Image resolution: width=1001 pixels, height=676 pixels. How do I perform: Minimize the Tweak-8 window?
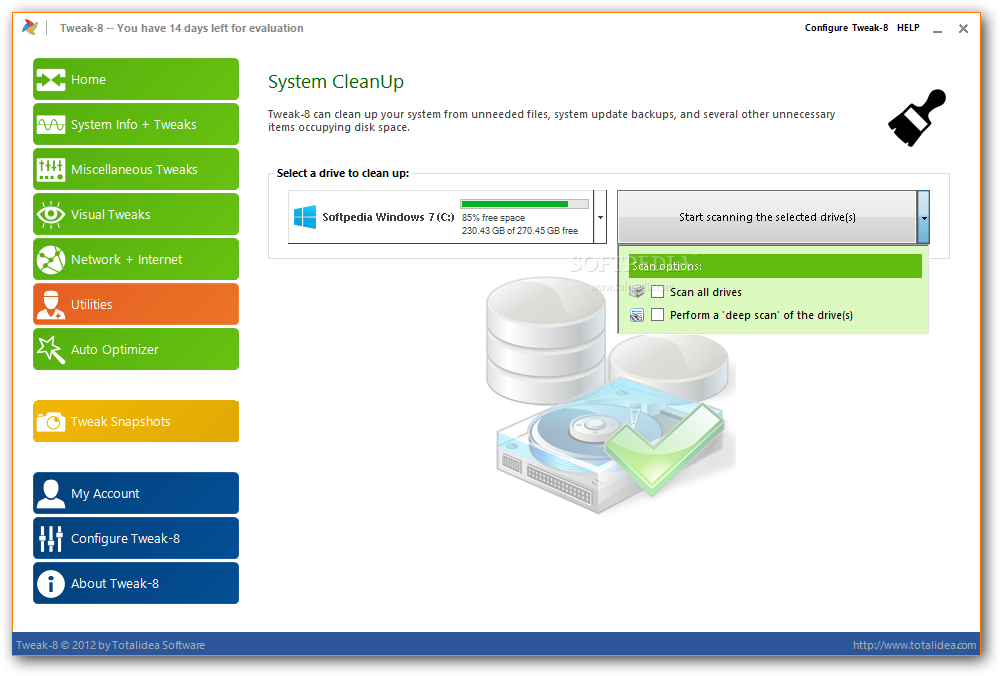tap(937, 29)
